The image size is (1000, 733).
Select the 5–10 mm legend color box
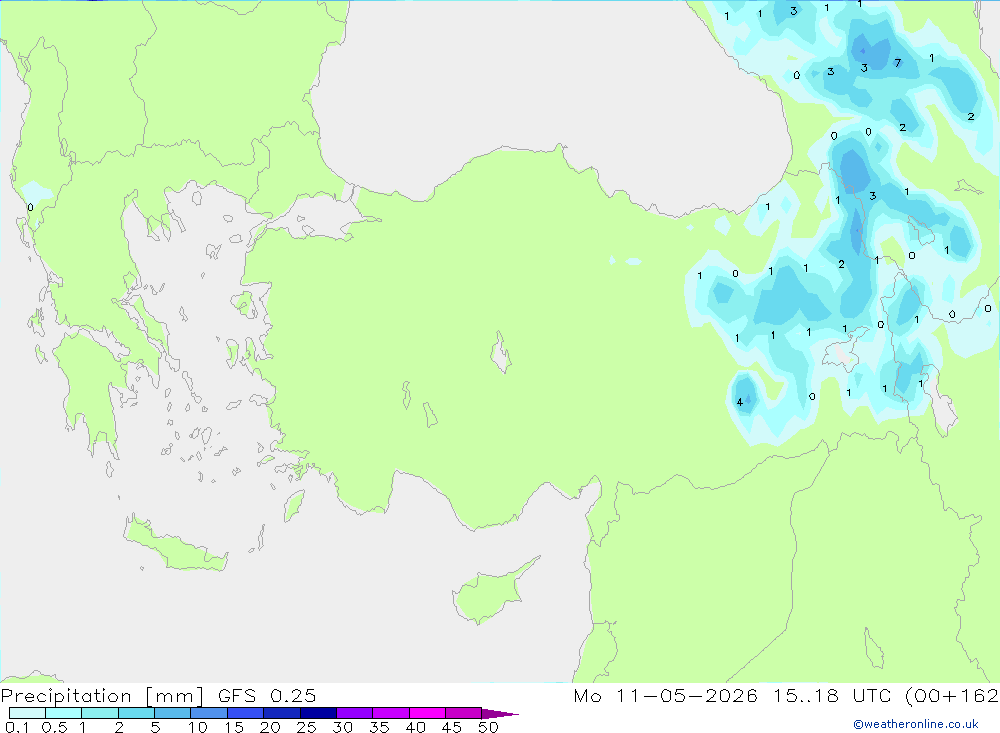[x=173, y=713]
